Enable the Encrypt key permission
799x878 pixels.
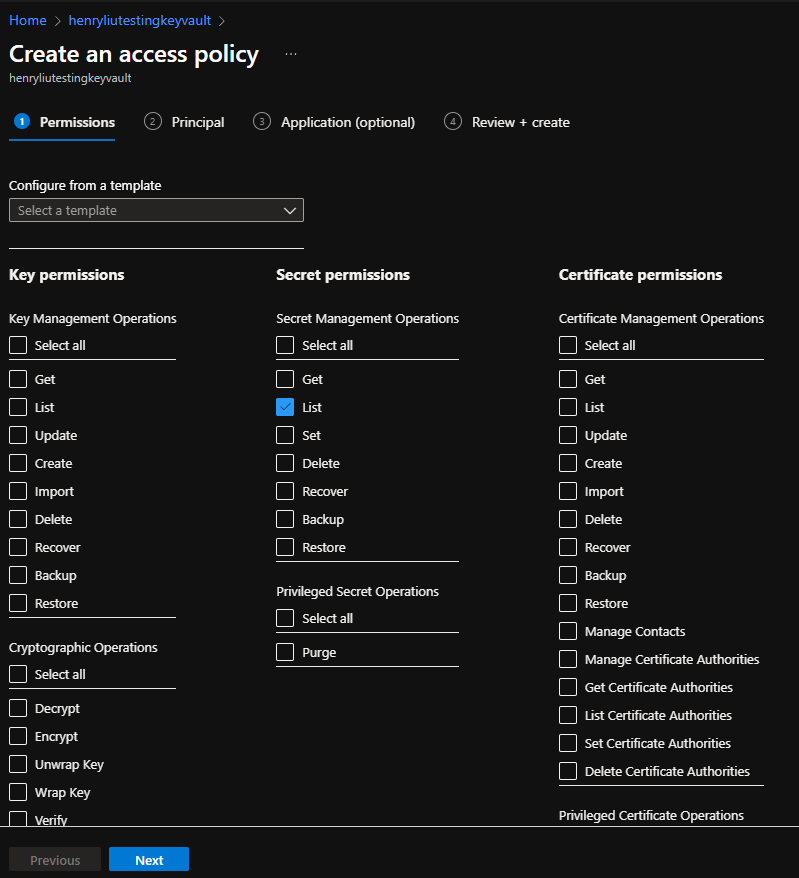tap(18, 736)
